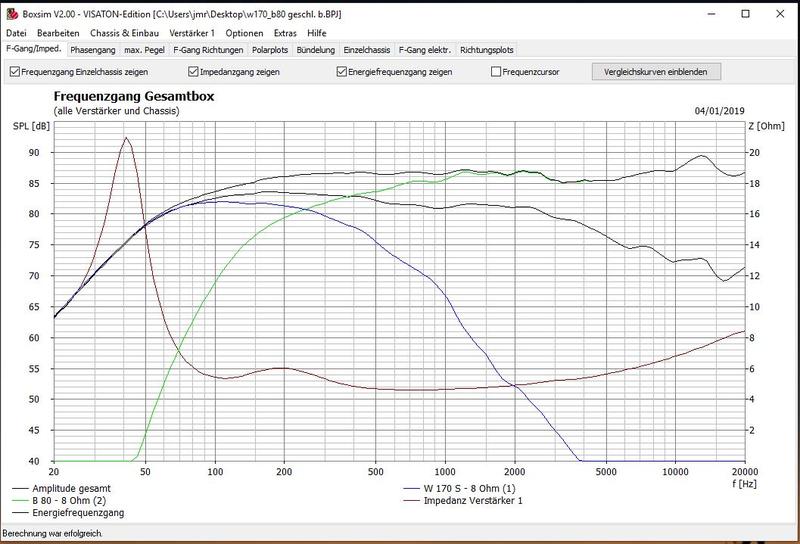This screenshot has height=544, width=800.
Task: Toggle Impedanzgang zeigen checkbox
Action: click(x=194, y=72)
